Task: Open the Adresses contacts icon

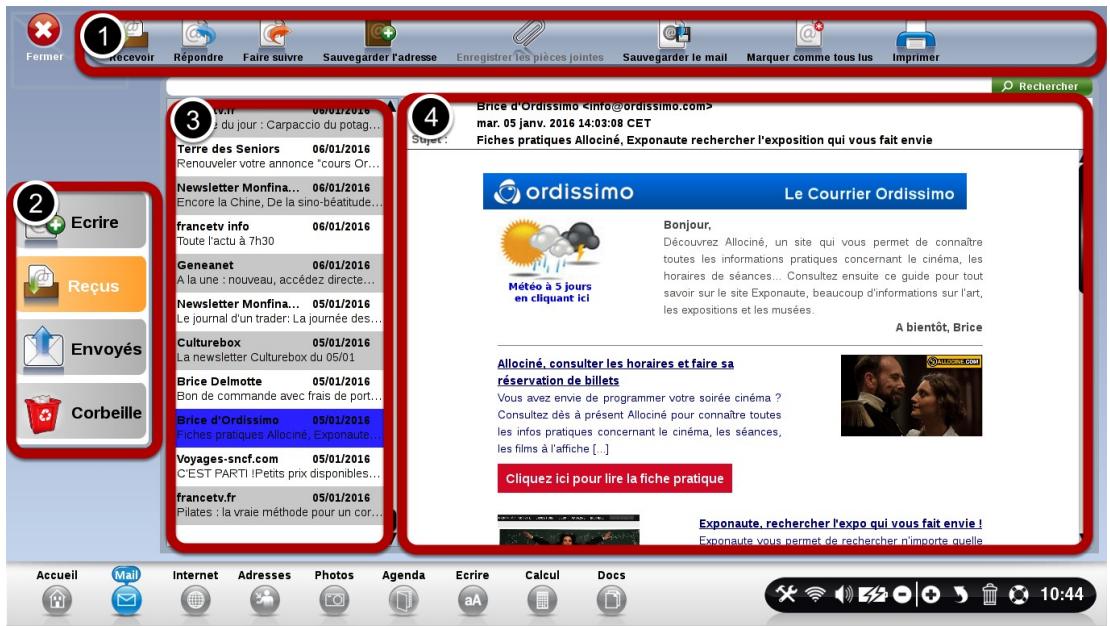Action: (x=265, y=600)
